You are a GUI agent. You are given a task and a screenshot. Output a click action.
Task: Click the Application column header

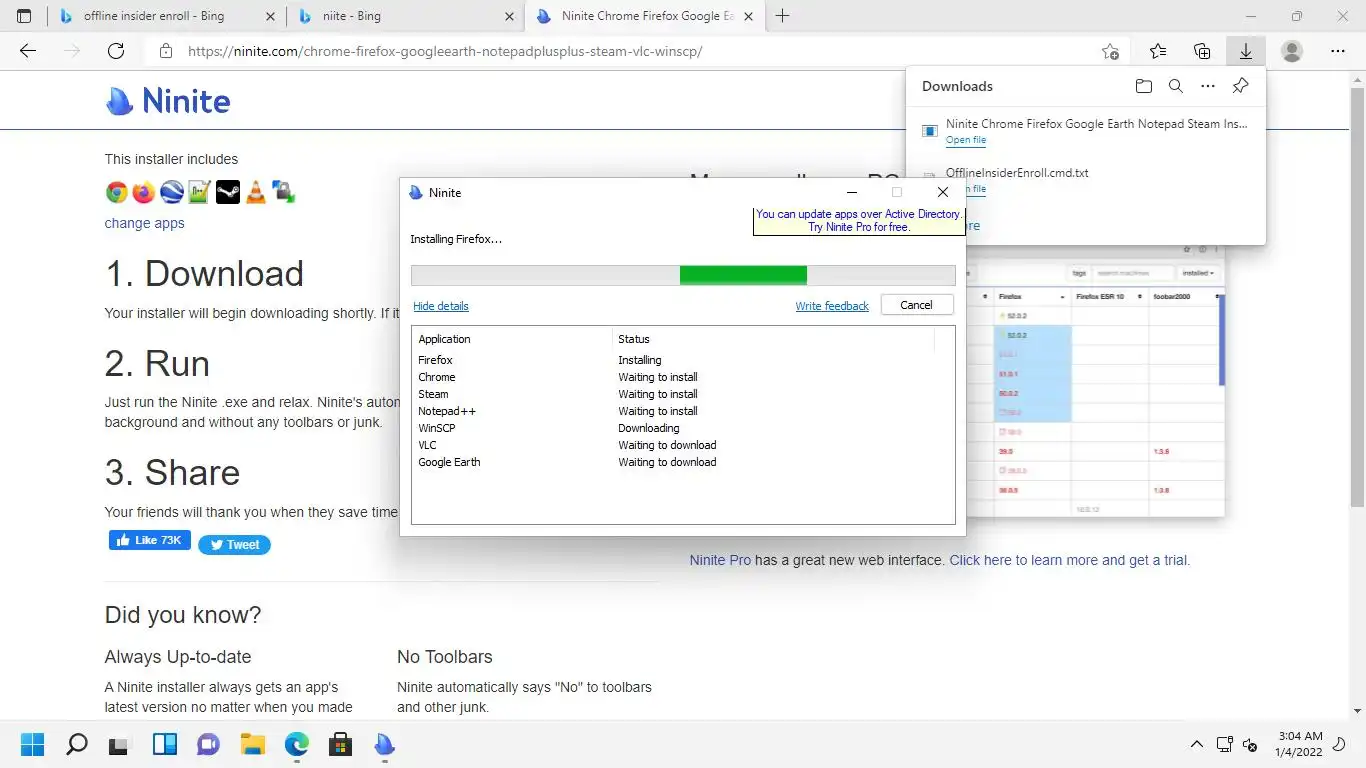pyautogui.click(x=512, y=339)
